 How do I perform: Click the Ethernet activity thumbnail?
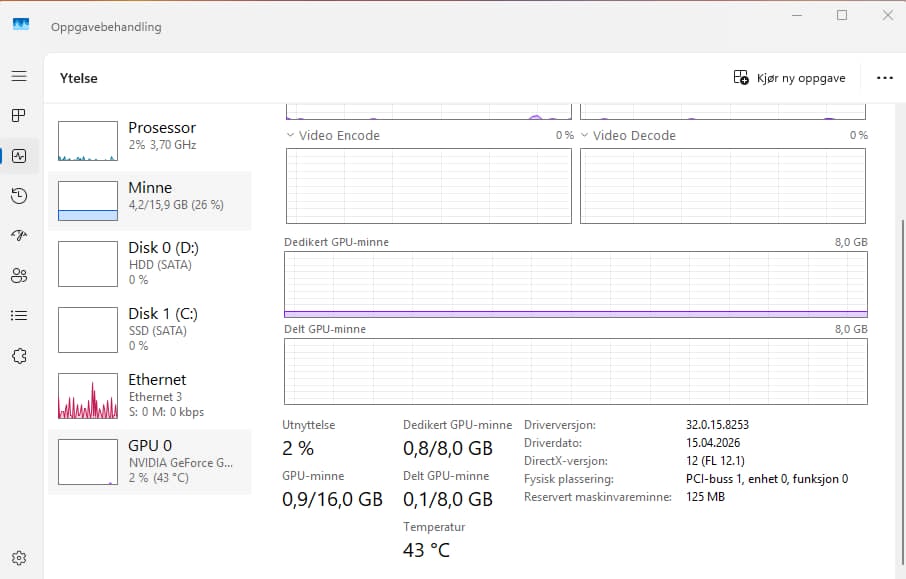coord(88,396)
